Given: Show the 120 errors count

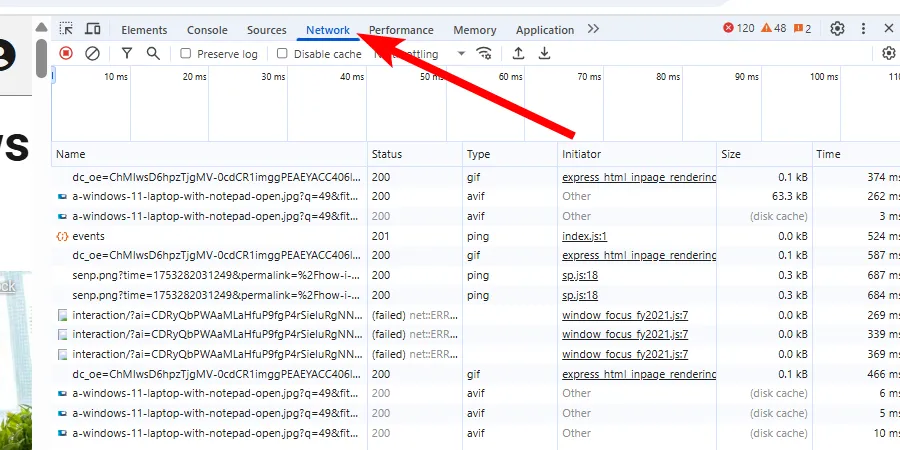Looking at the screenshot, I should (739, 28).
